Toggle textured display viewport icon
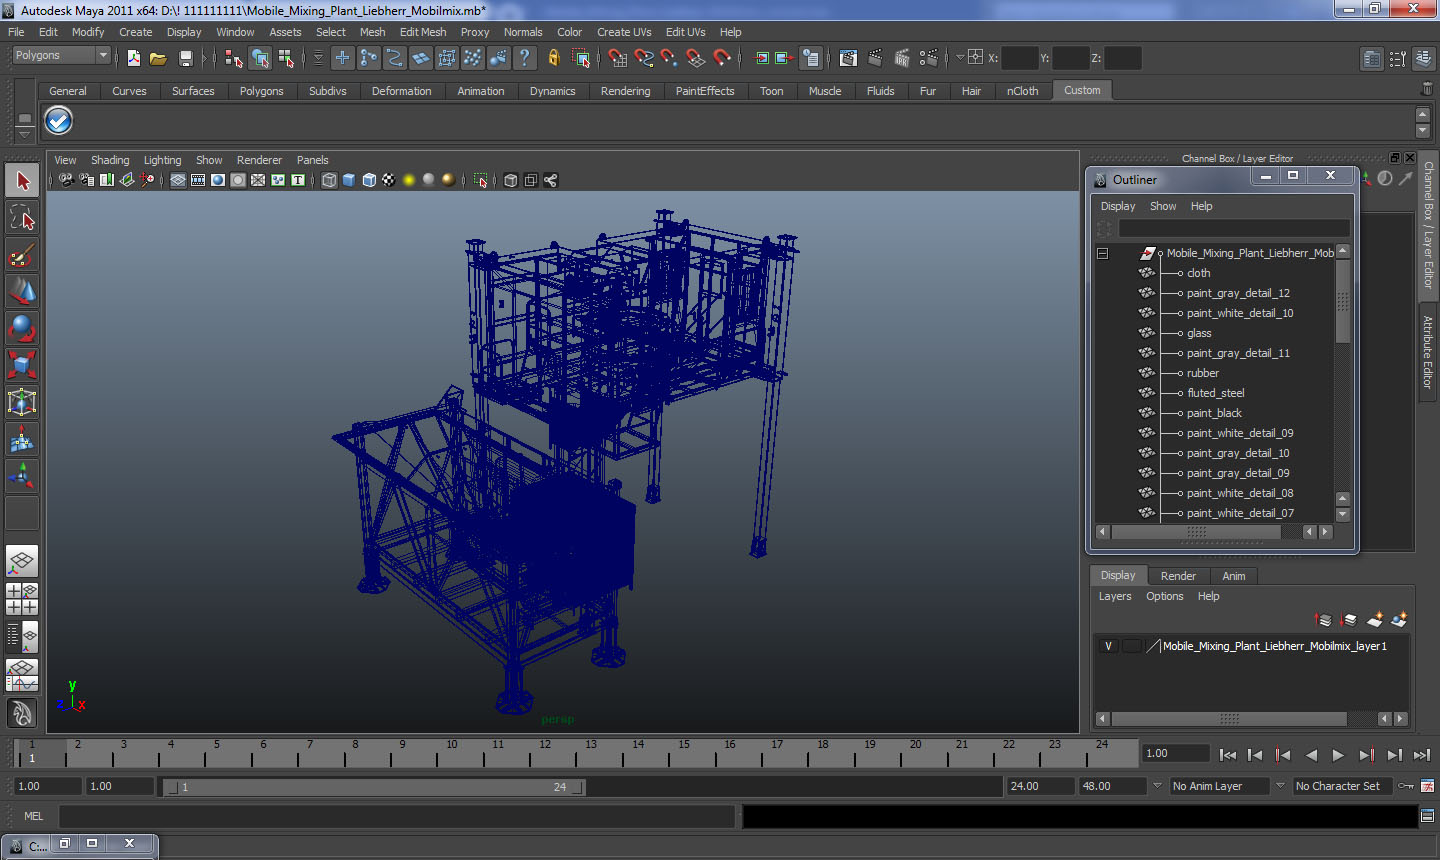Screen dimensions: 1440x860 389,180
